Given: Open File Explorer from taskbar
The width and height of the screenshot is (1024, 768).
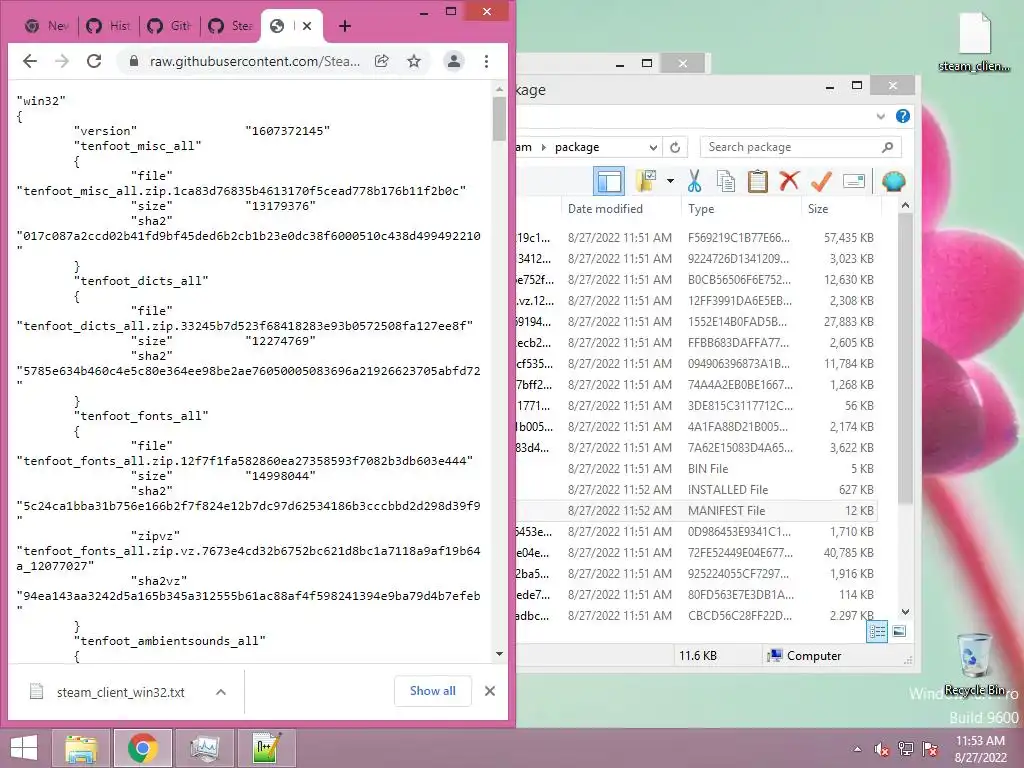Looking at the screenshot, I should [81, 748].
